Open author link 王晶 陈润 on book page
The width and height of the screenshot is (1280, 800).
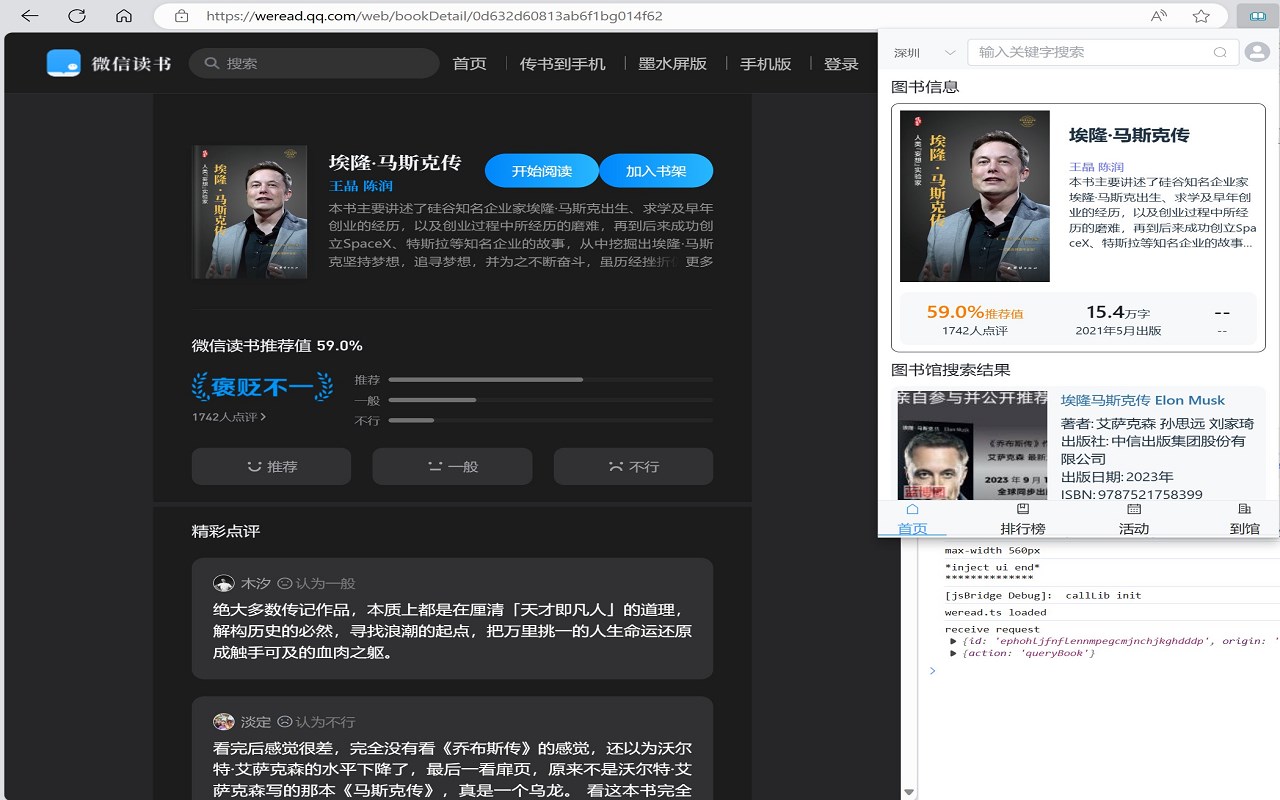[x=361, y=186]
